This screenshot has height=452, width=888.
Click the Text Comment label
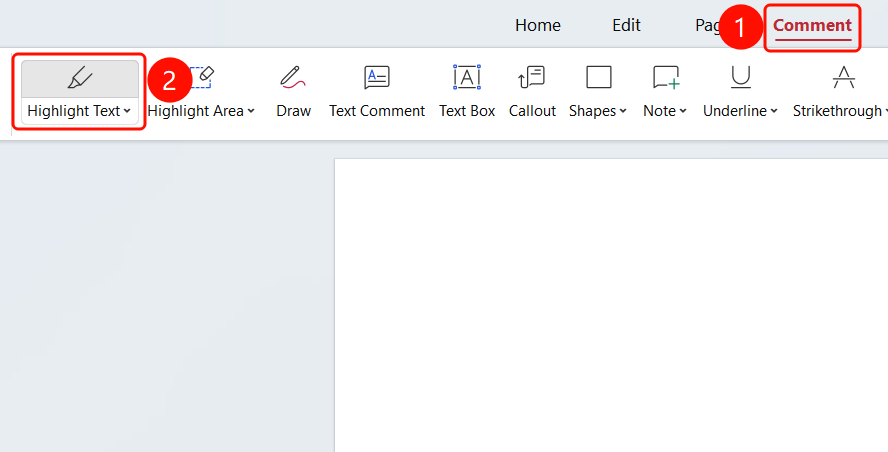[x=377, y=111]
